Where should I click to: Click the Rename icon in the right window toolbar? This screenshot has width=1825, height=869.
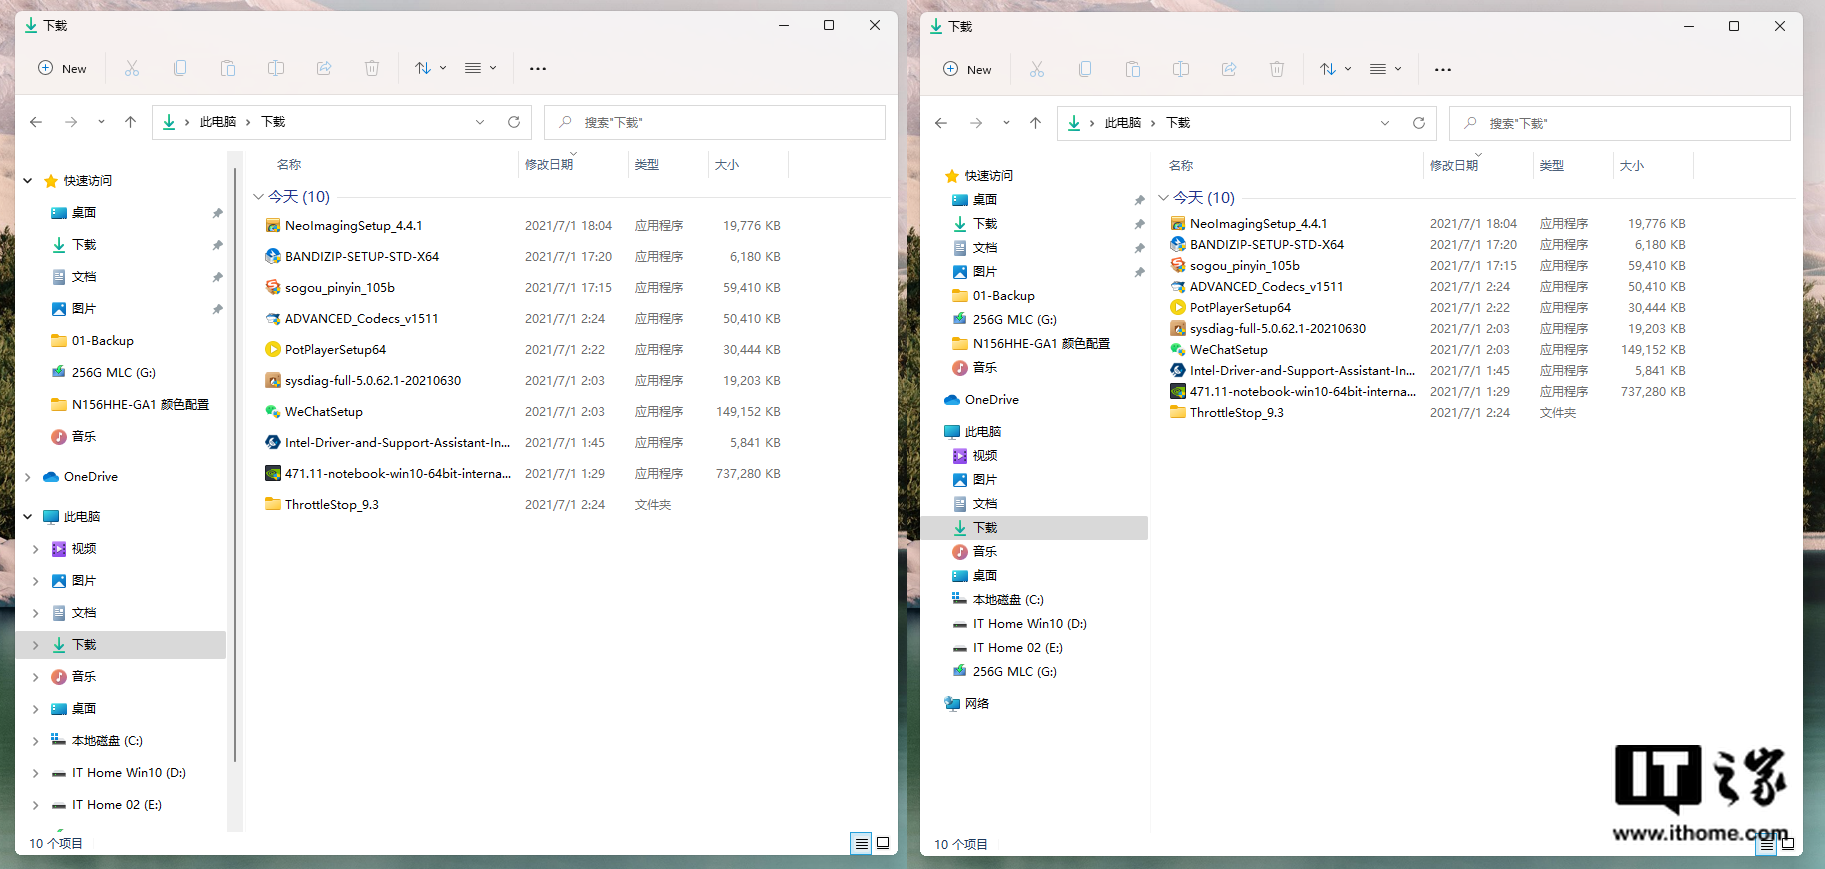coord(1181,69)
